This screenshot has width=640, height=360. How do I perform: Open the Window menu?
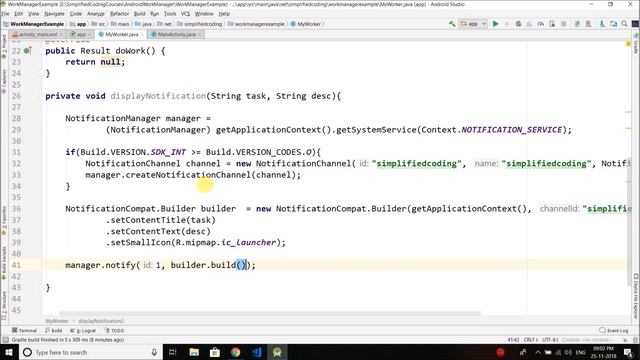(204, 14)
